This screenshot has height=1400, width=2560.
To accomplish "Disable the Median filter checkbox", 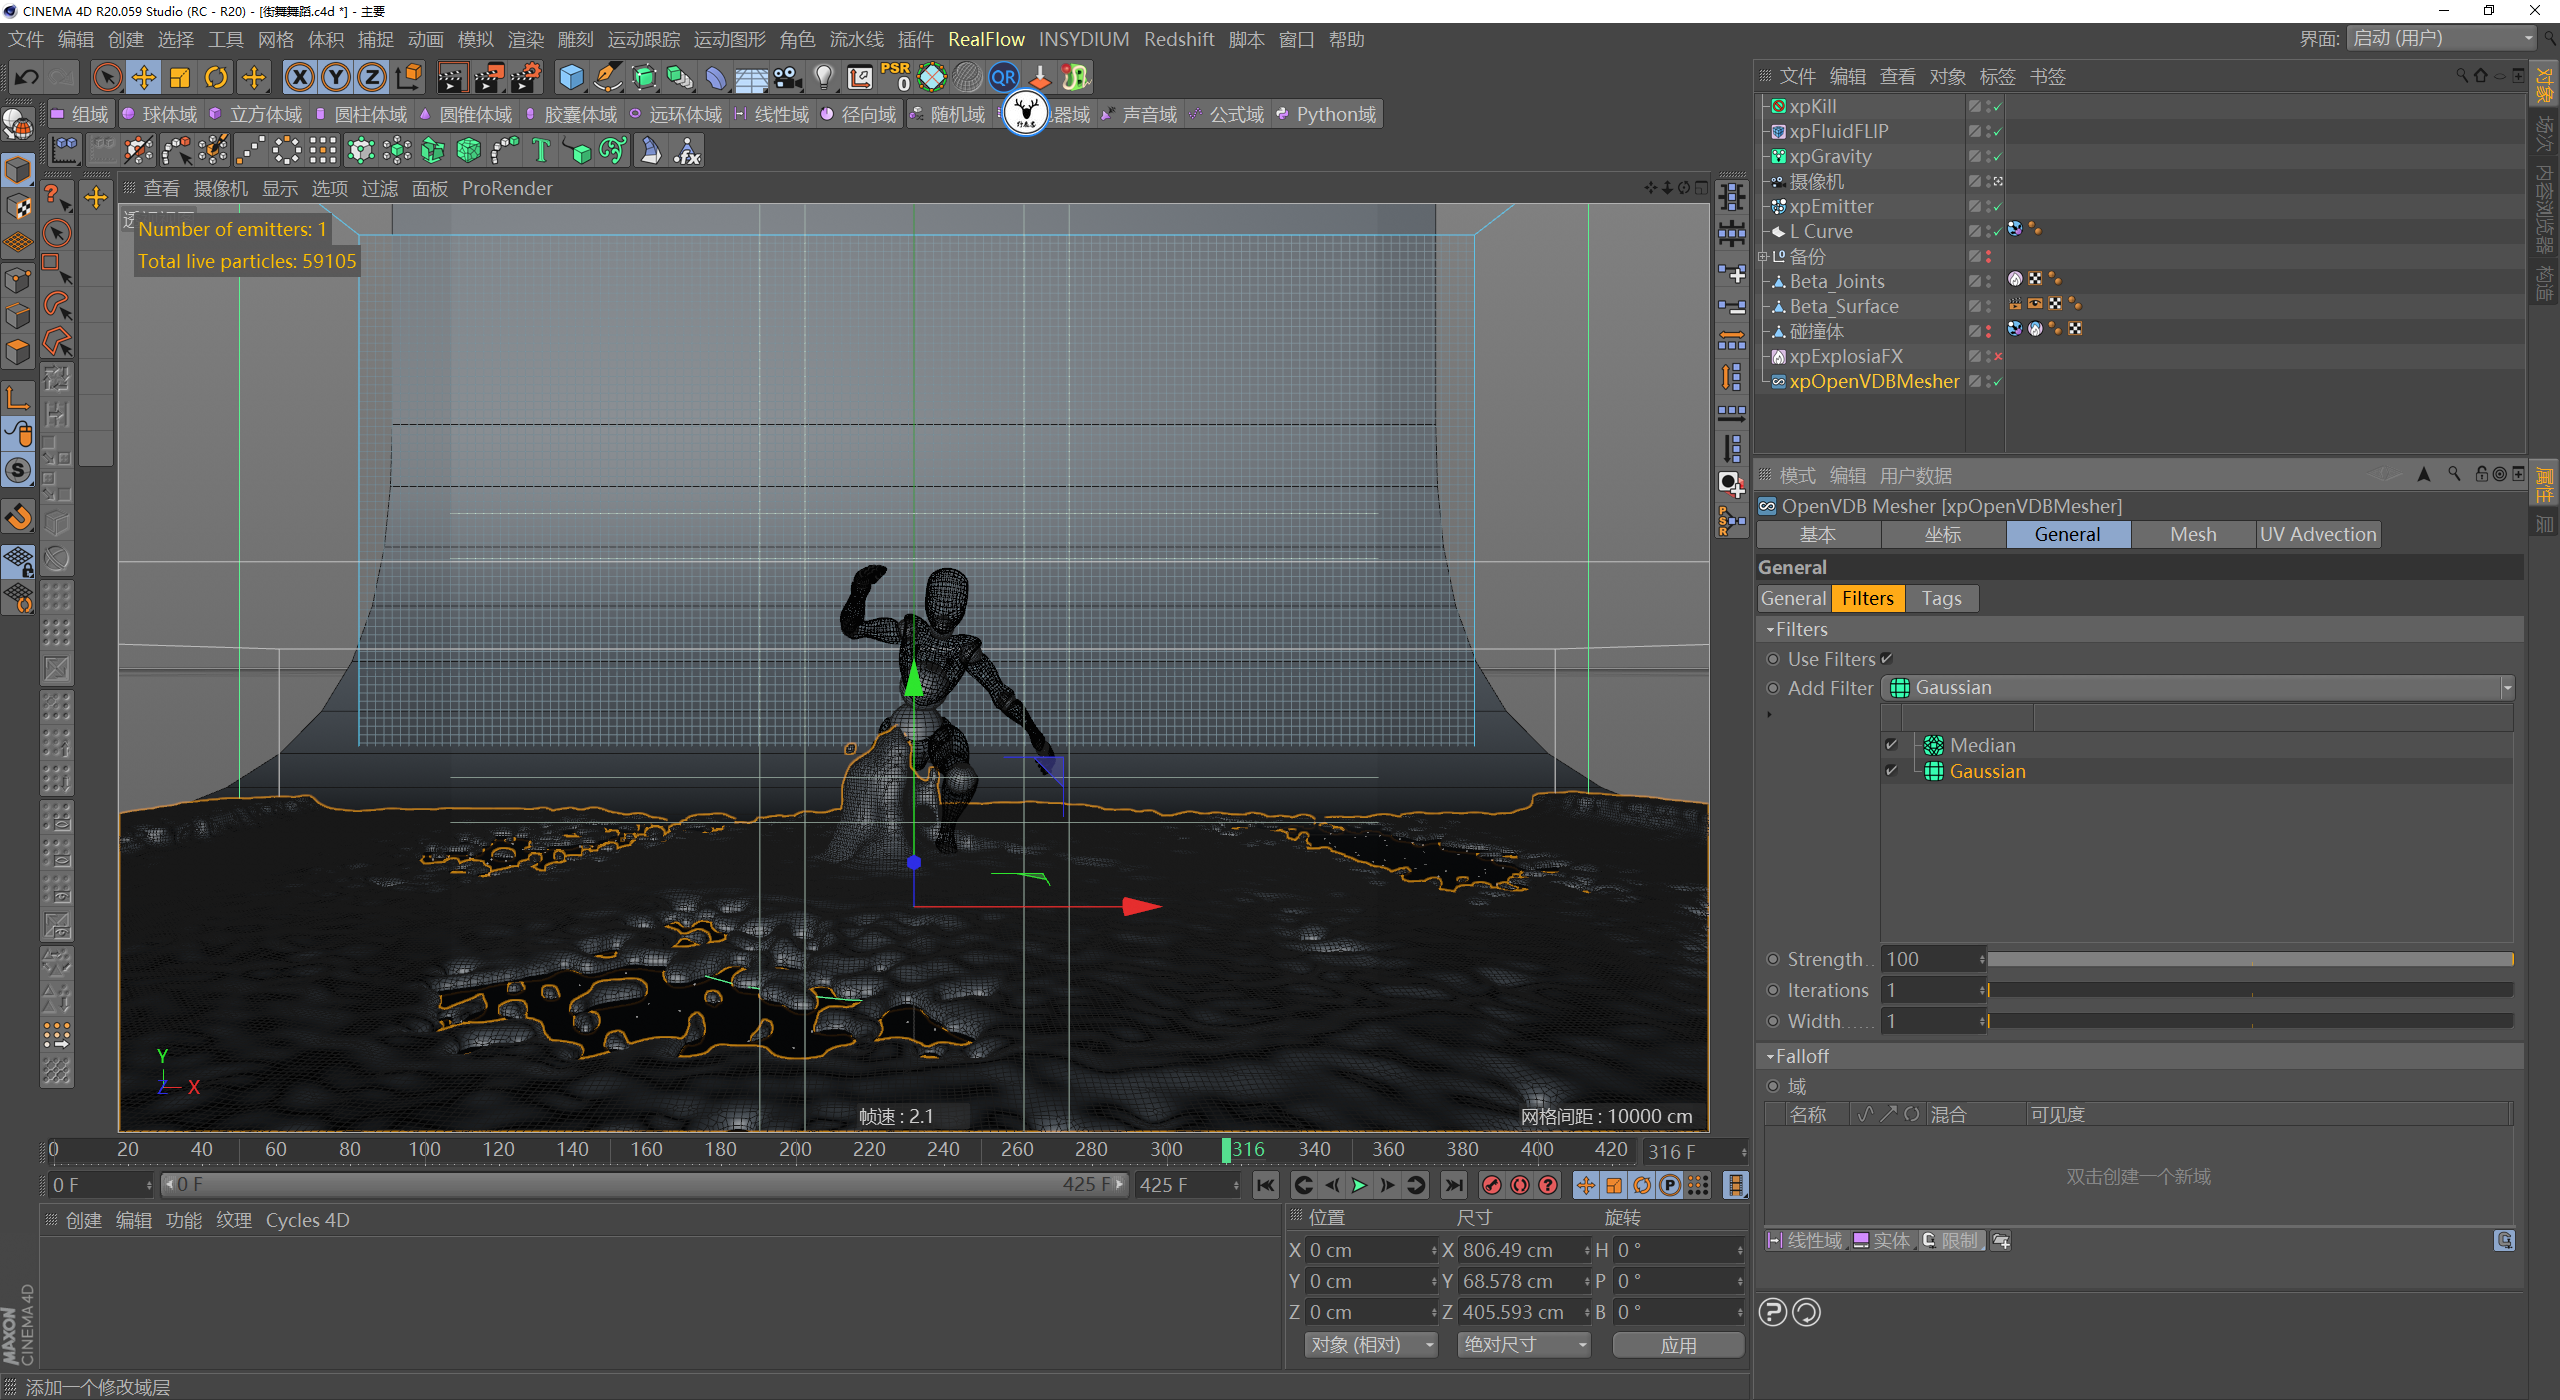I will click(x=1891, y=745).
